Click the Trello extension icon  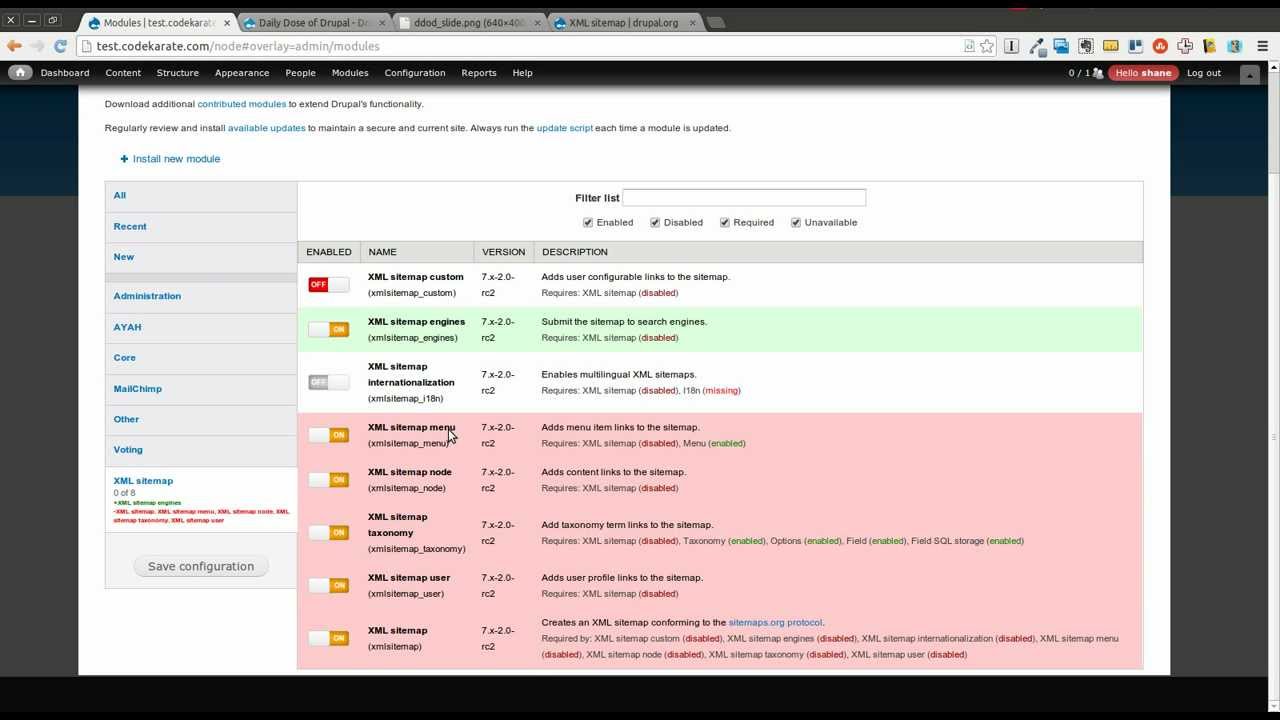1135,46
